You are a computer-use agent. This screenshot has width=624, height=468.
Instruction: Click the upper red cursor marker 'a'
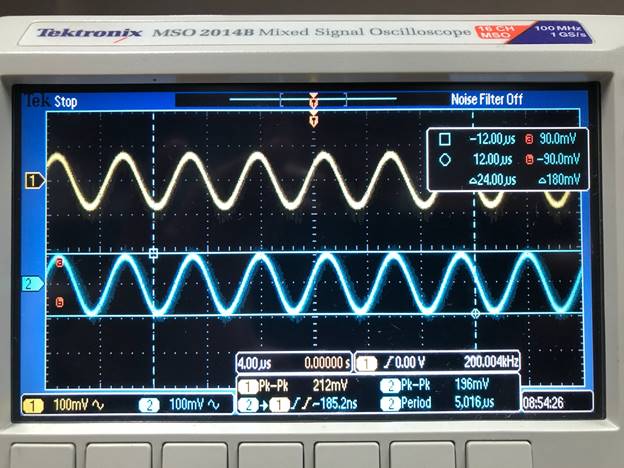(x=60, y=262)
